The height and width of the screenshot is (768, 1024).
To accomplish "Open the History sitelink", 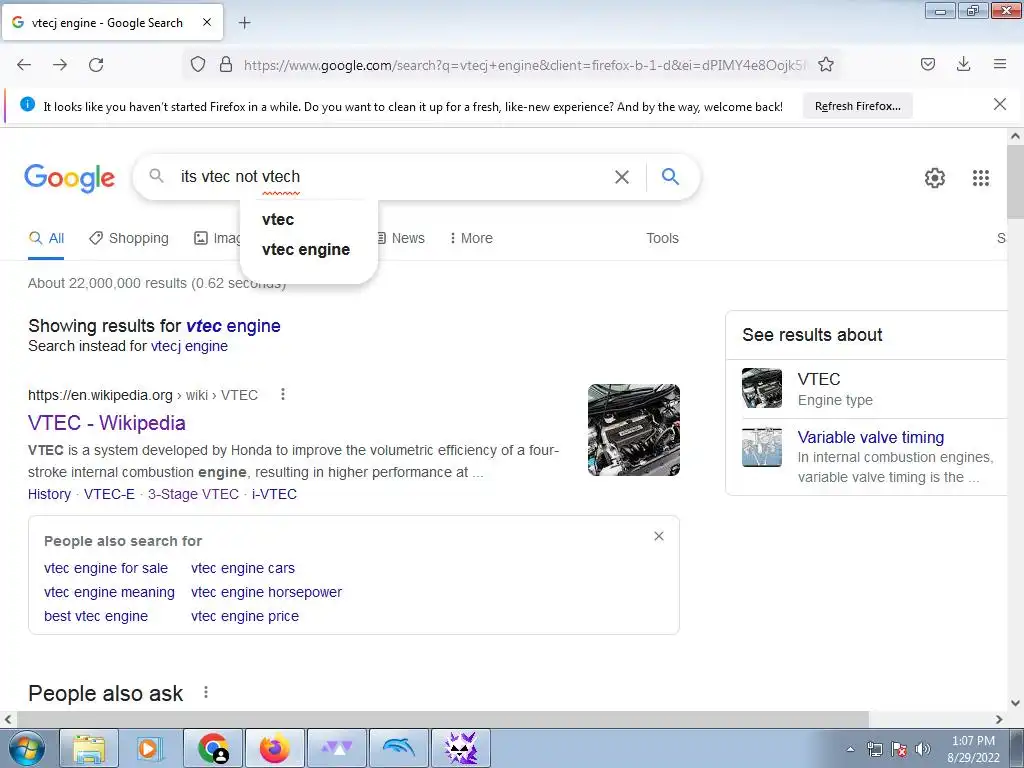I will (x=49, y=494).
